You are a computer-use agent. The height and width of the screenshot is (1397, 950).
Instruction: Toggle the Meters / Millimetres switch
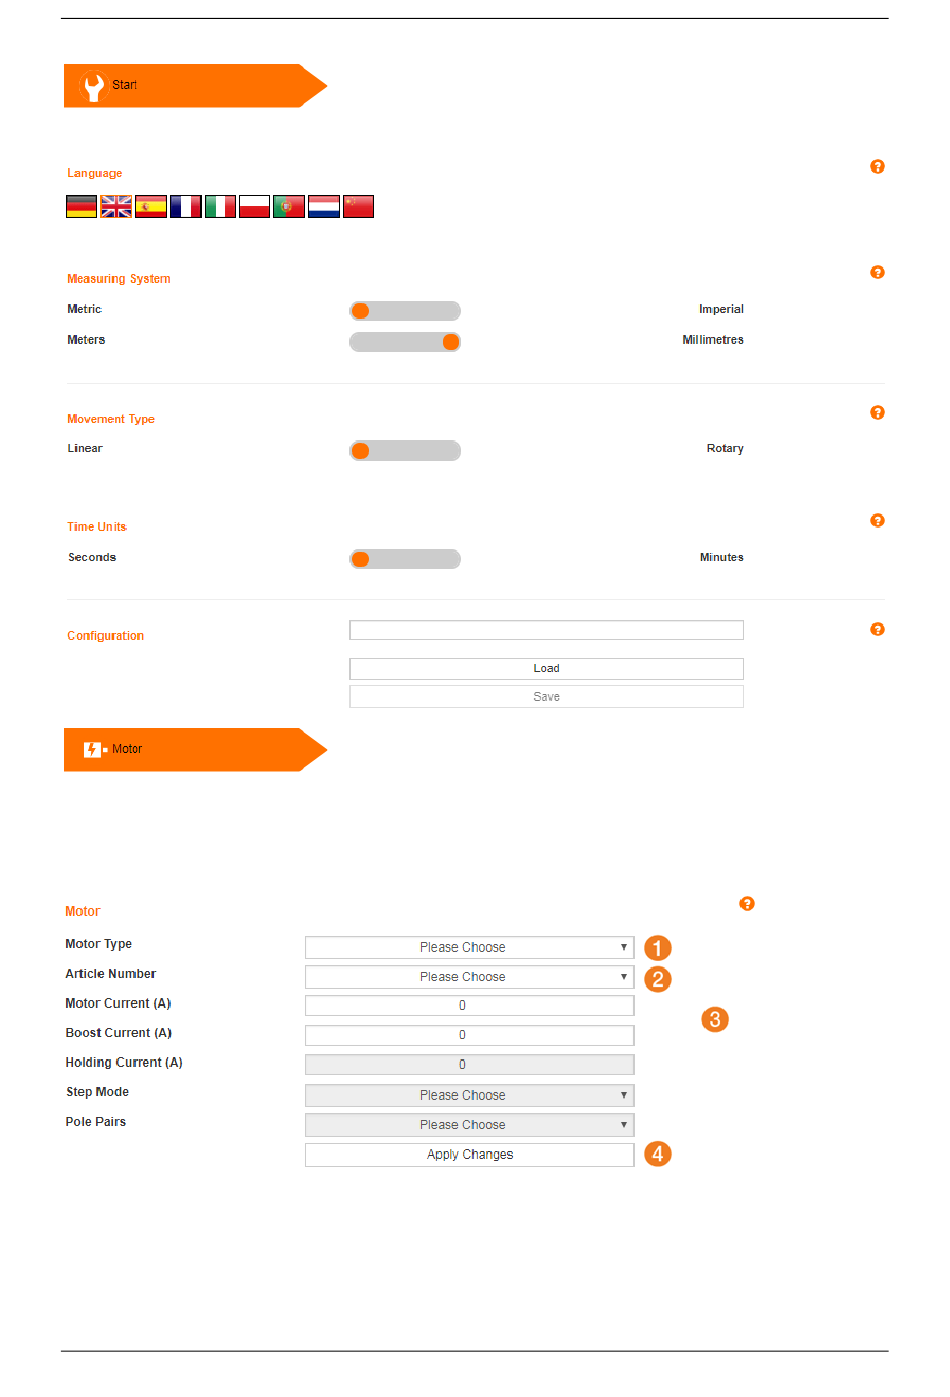click(405, 342)
